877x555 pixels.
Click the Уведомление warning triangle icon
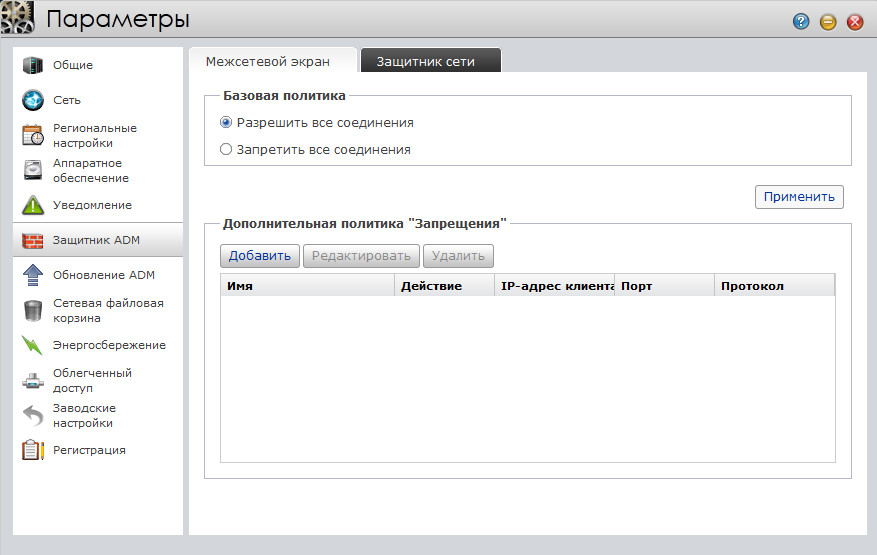point(33,206)
